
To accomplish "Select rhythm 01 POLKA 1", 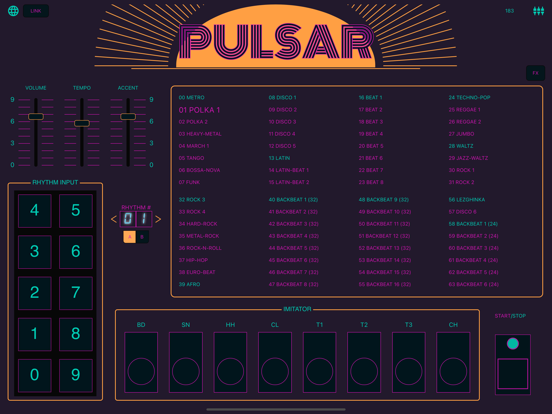I will point(199,110).
